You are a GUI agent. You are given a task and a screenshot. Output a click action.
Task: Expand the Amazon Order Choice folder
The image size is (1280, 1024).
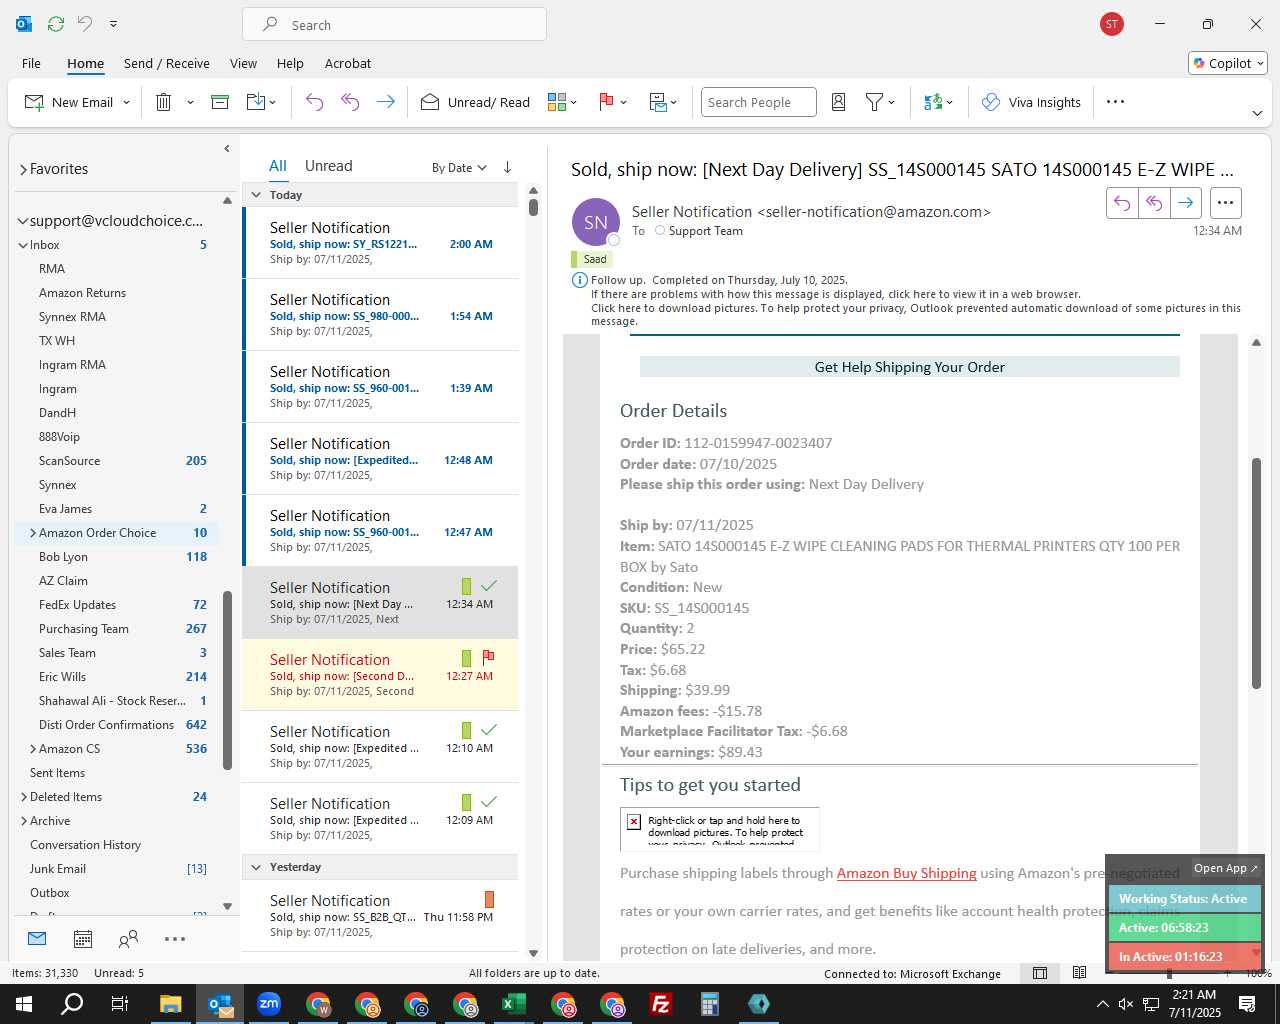pos(33,533)
